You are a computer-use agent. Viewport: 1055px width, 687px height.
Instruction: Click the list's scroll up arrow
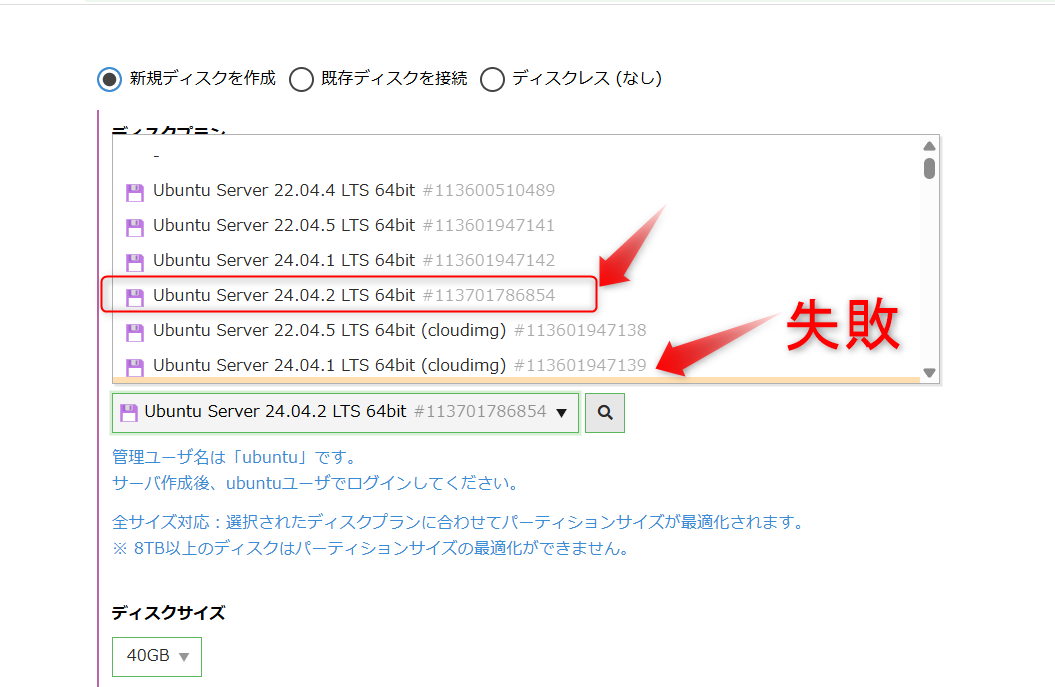929,146
